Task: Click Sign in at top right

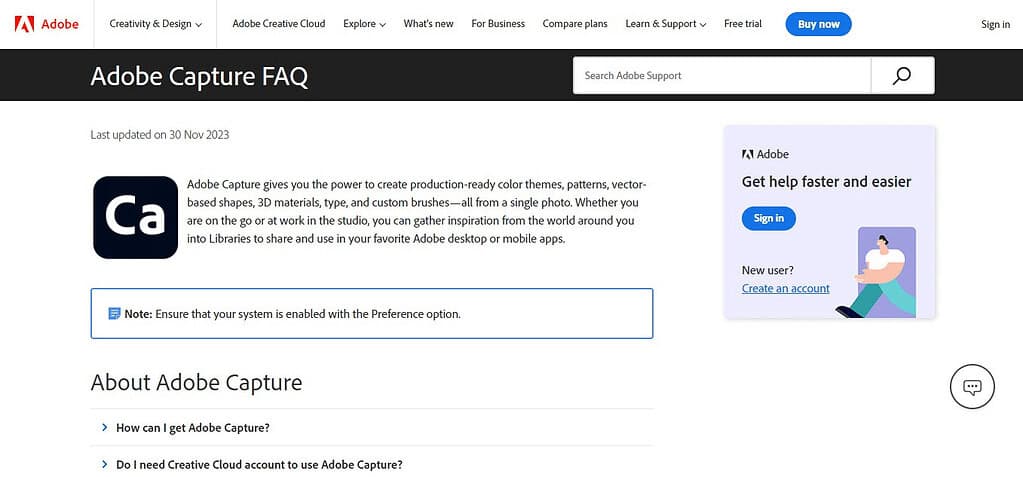Action: click(995, 25)
